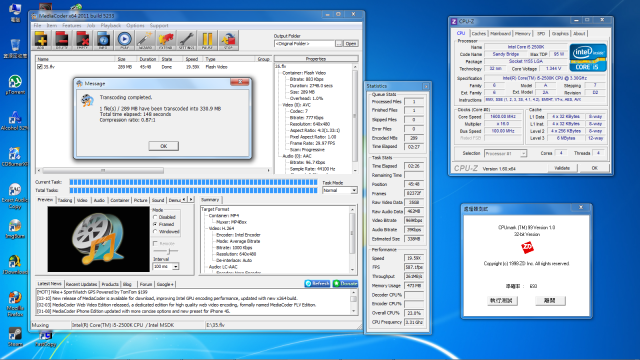Image resolution: width=640 pixels, height=360 pixels.
Task: Launch the Alcohol 52% desktop shortcut
Action: pyautogui.click(x=15, y=120)
